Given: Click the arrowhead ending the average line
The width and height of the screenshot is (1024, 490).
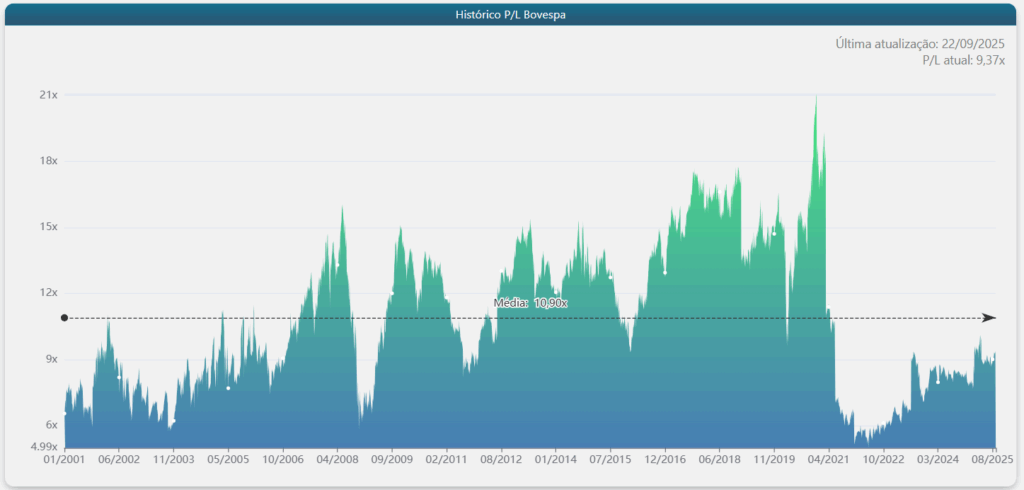Looking at the screenshot, I should (x=989, y=318).
